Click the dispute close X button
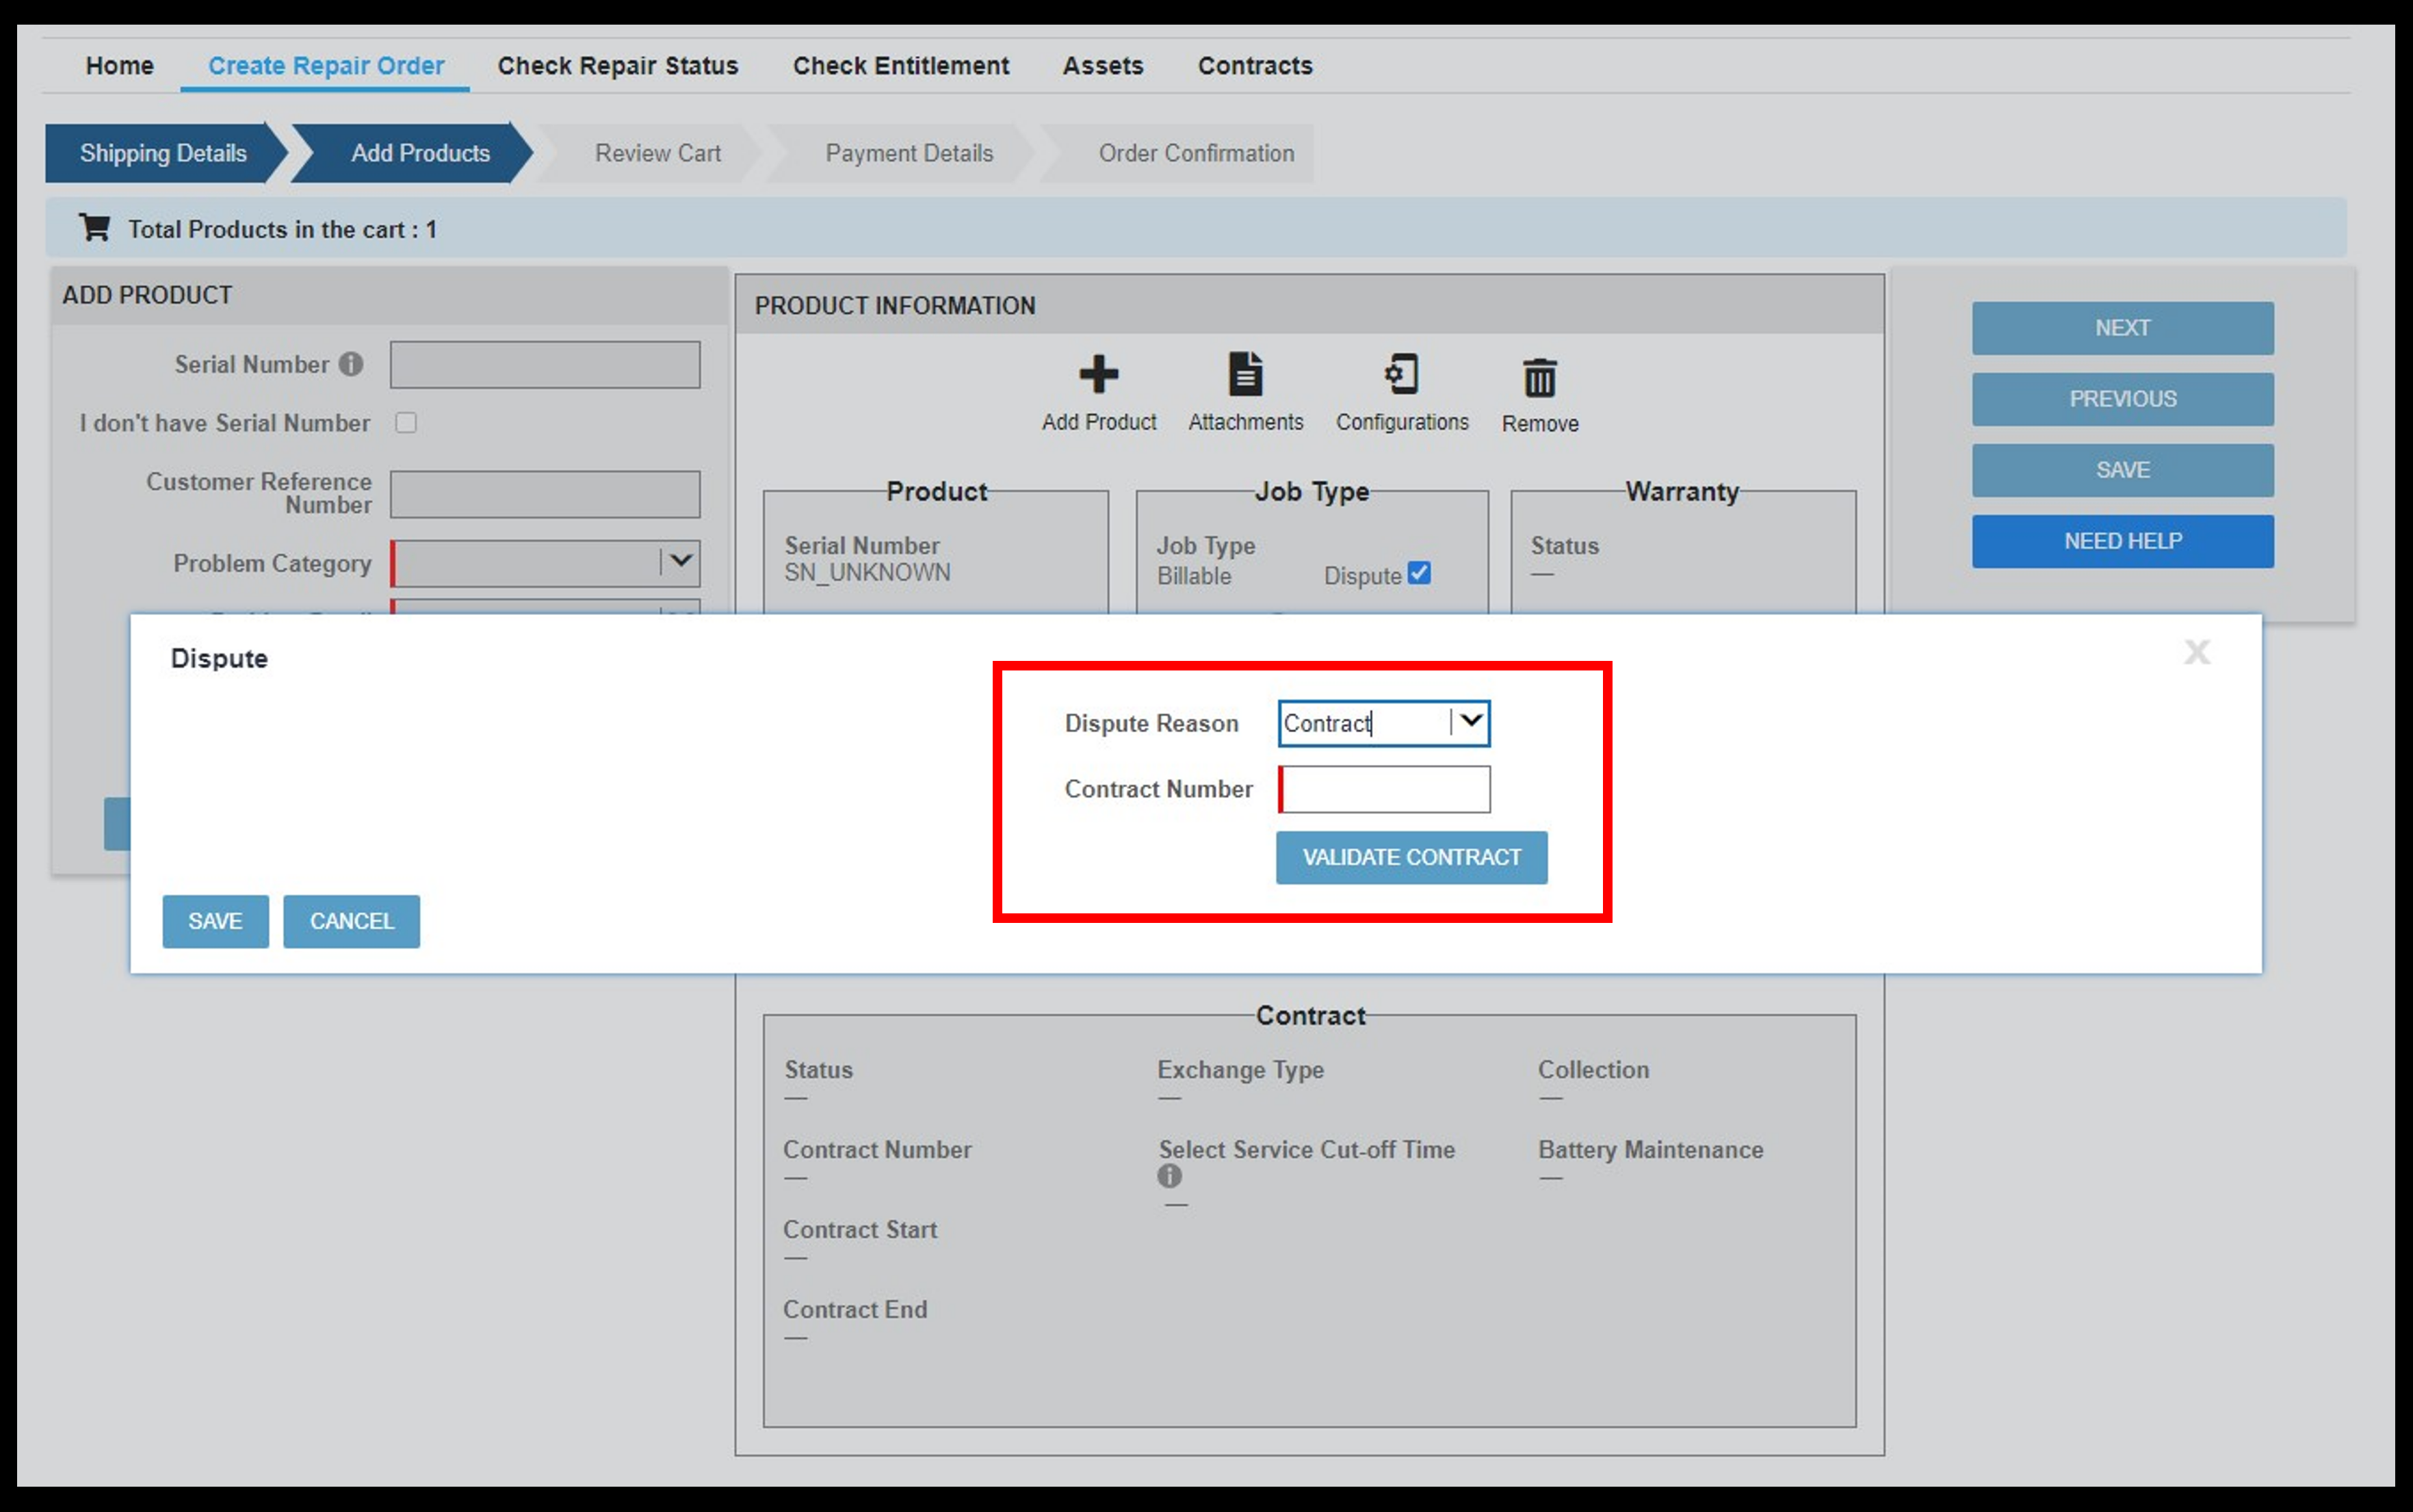 pos(2195,651)
